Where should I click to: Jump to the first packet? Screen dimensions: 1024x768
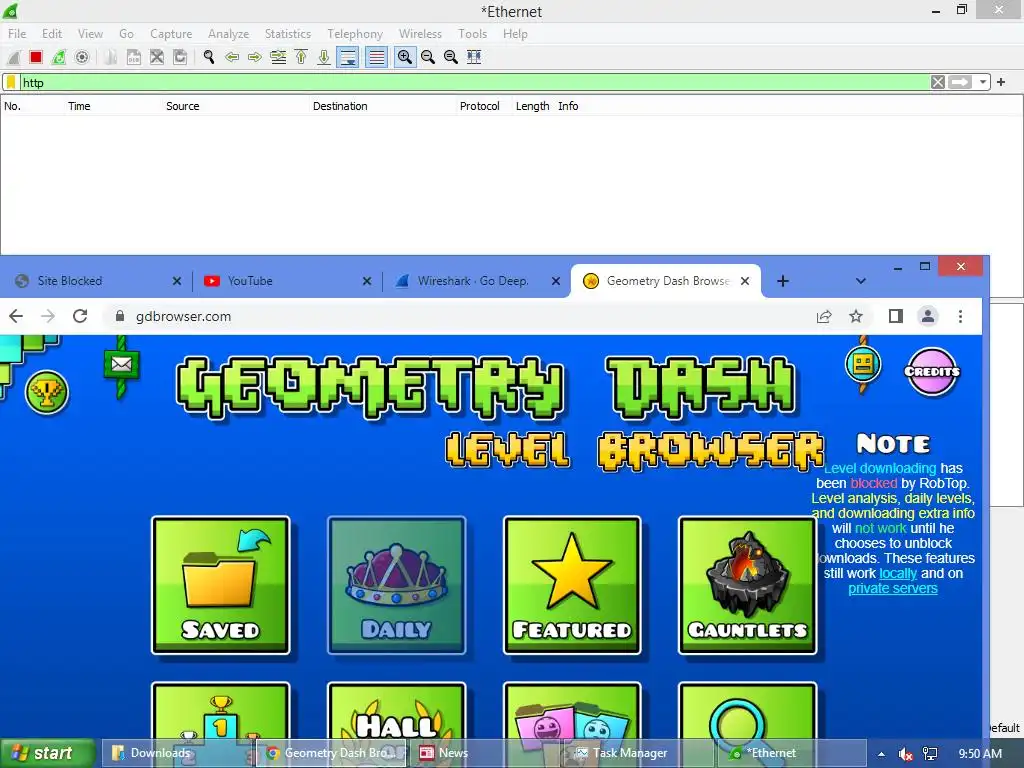click(x=301, y=57)
